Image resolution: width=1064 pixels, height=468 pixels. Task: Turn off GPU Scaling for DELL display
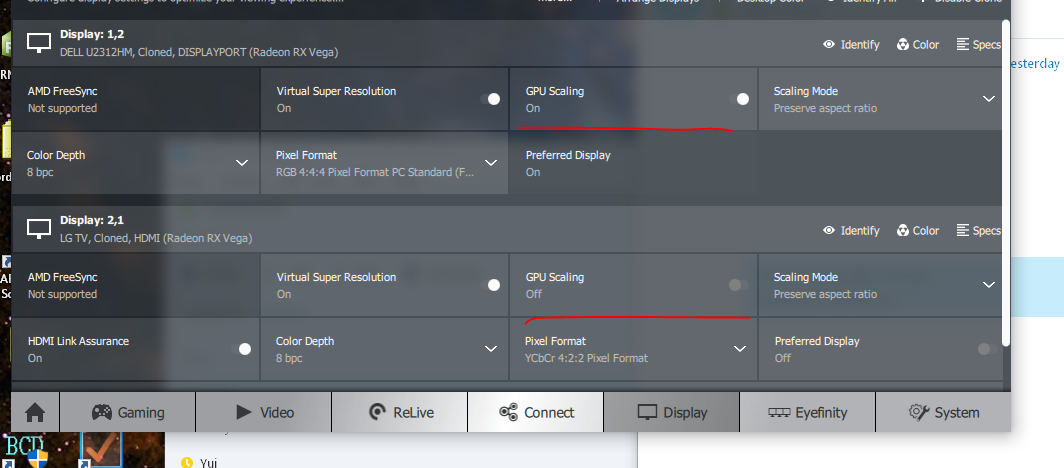pos(739,99)
